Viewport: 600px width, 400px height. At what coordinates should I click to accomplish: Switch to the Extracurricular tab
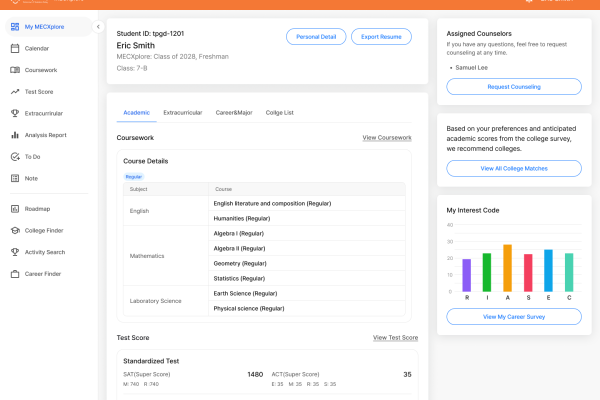click(x=183, y=113)
